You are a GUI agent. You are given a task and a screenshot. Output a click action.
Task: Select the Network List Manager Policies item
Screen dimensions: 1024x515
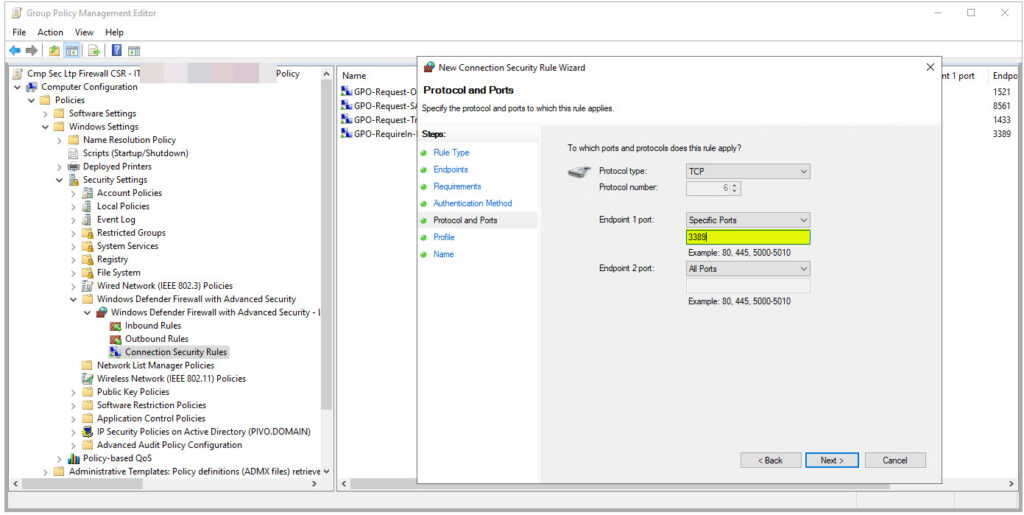[155, 366]
